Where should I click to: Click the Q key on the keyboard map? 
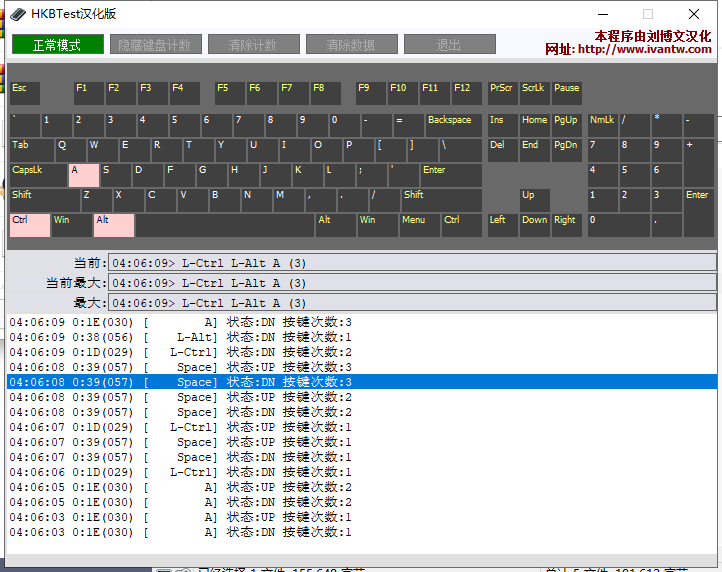71,150
